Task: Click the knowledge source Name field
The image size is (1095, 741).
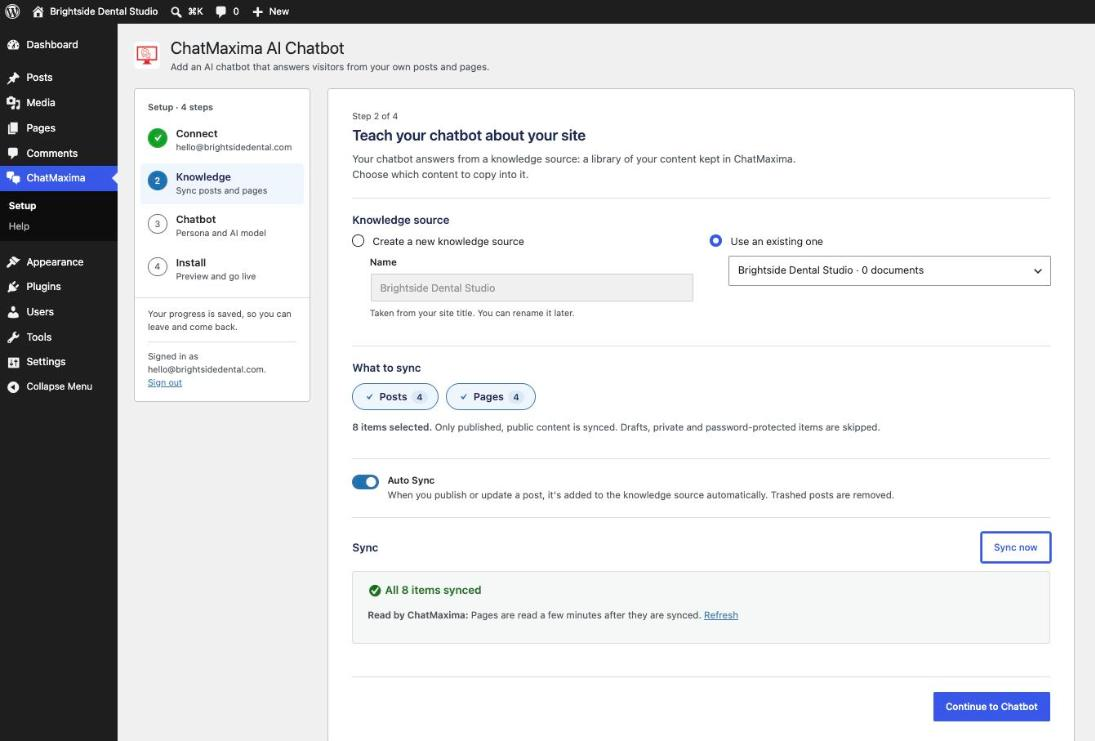Action: [x=531, y=288]
